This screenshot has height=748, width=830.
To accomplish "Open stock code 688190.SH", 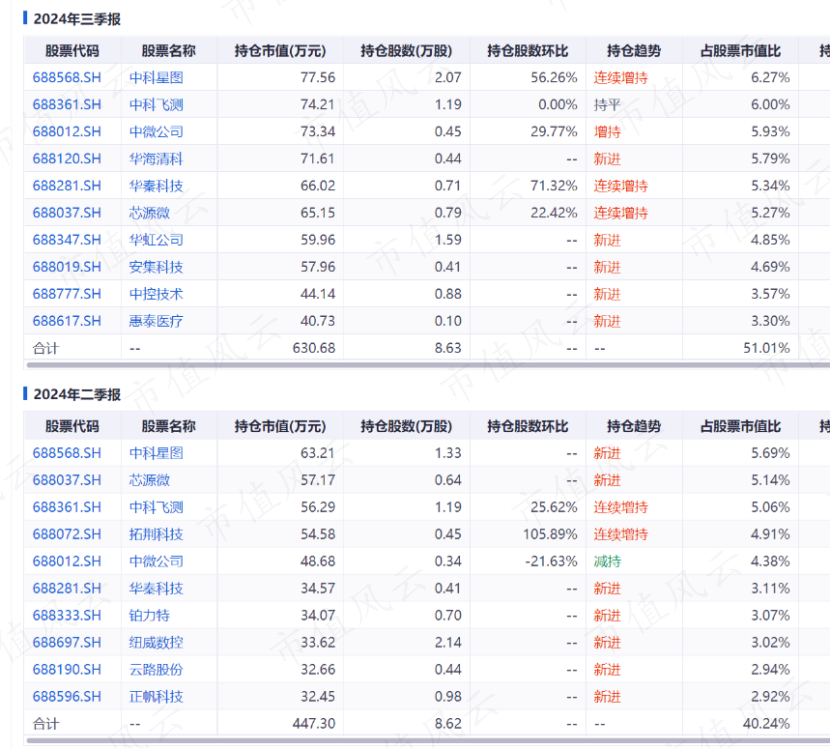I will [x=67, y=669].
